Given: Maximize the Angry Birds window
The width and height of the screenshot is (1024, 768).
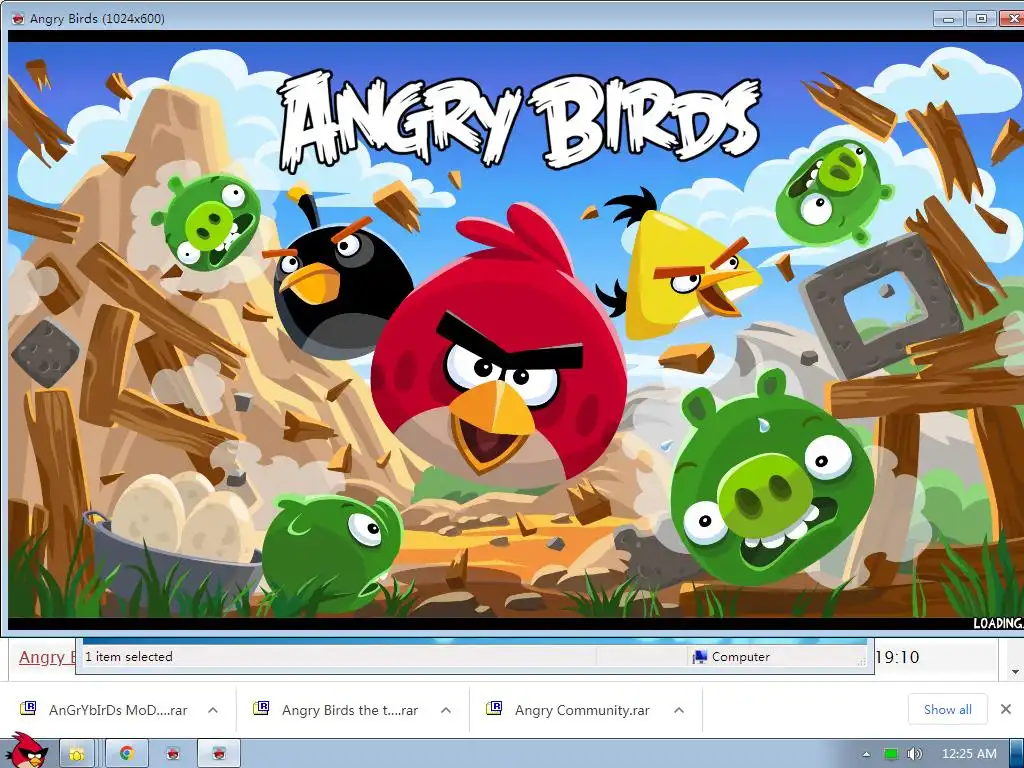Looking at the screenshot, I should point(981,19).
